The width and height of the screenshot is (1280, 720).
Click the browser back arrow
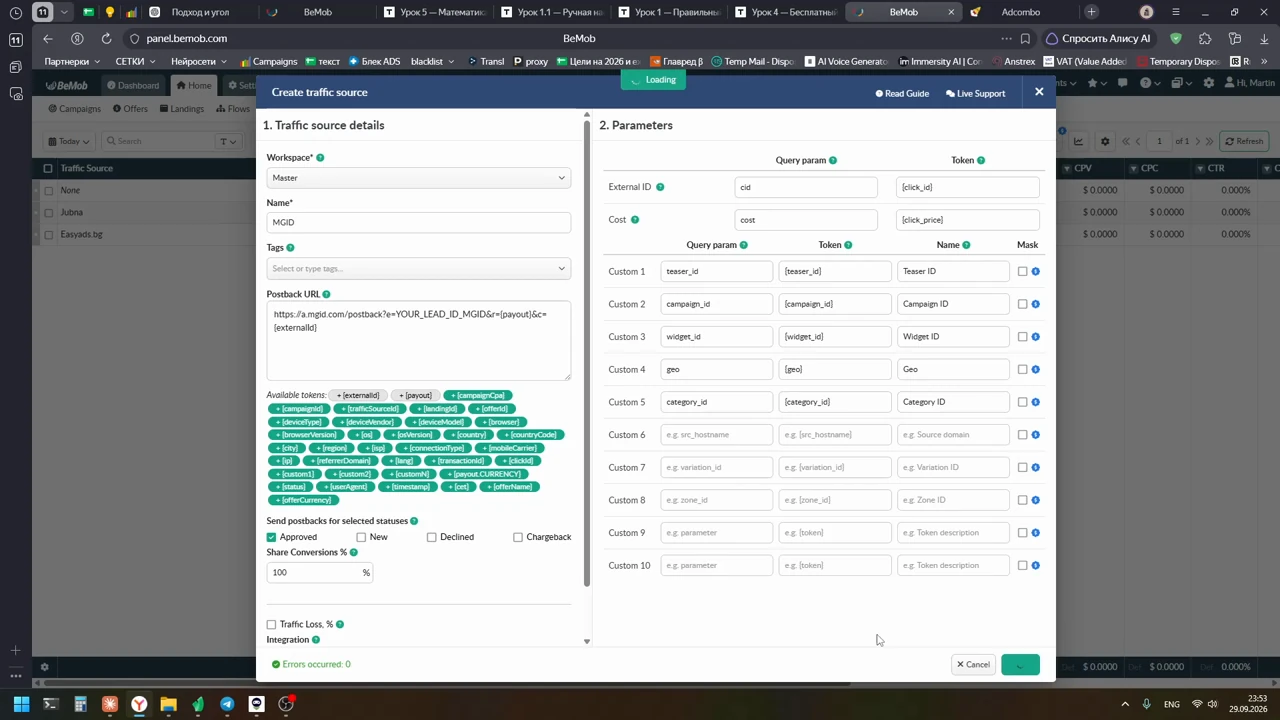pos(48,38)
